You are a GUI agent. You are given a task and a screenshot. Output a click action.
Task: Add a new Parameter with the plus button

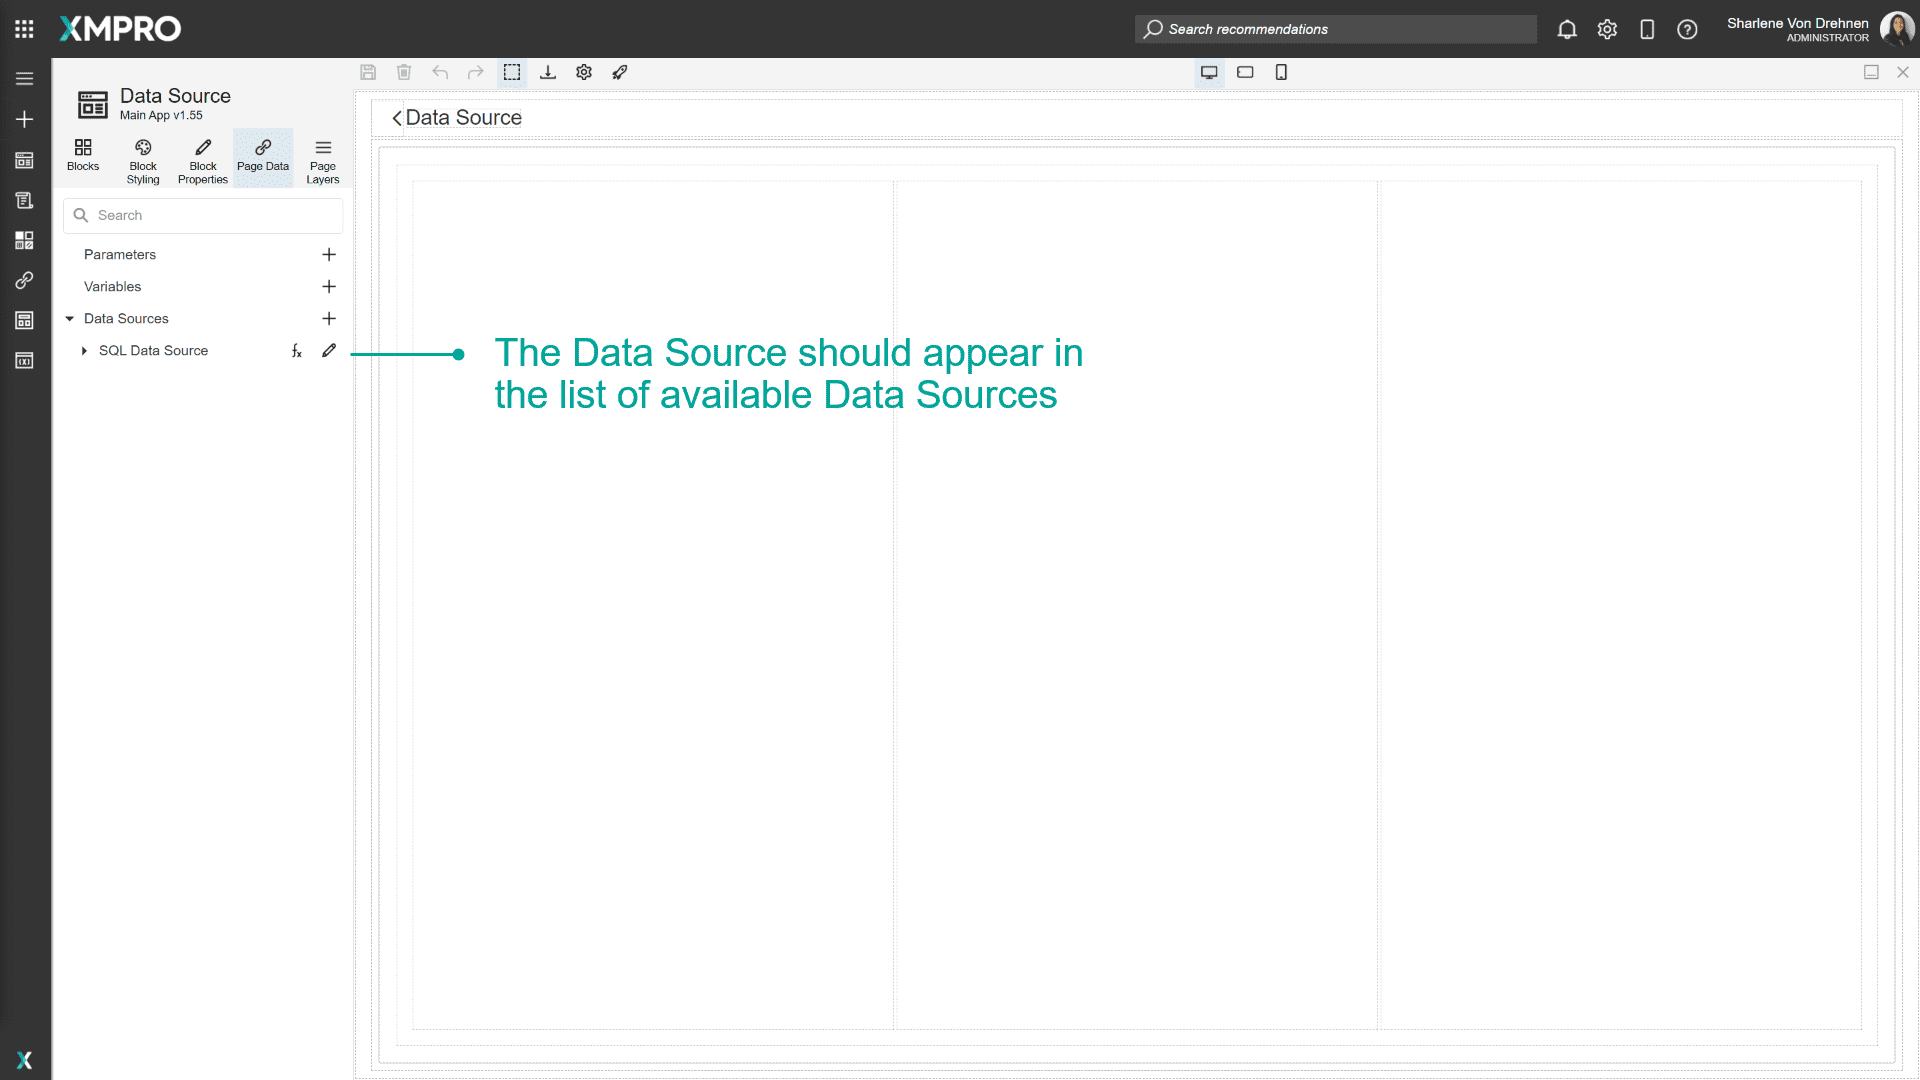[329, 255]
